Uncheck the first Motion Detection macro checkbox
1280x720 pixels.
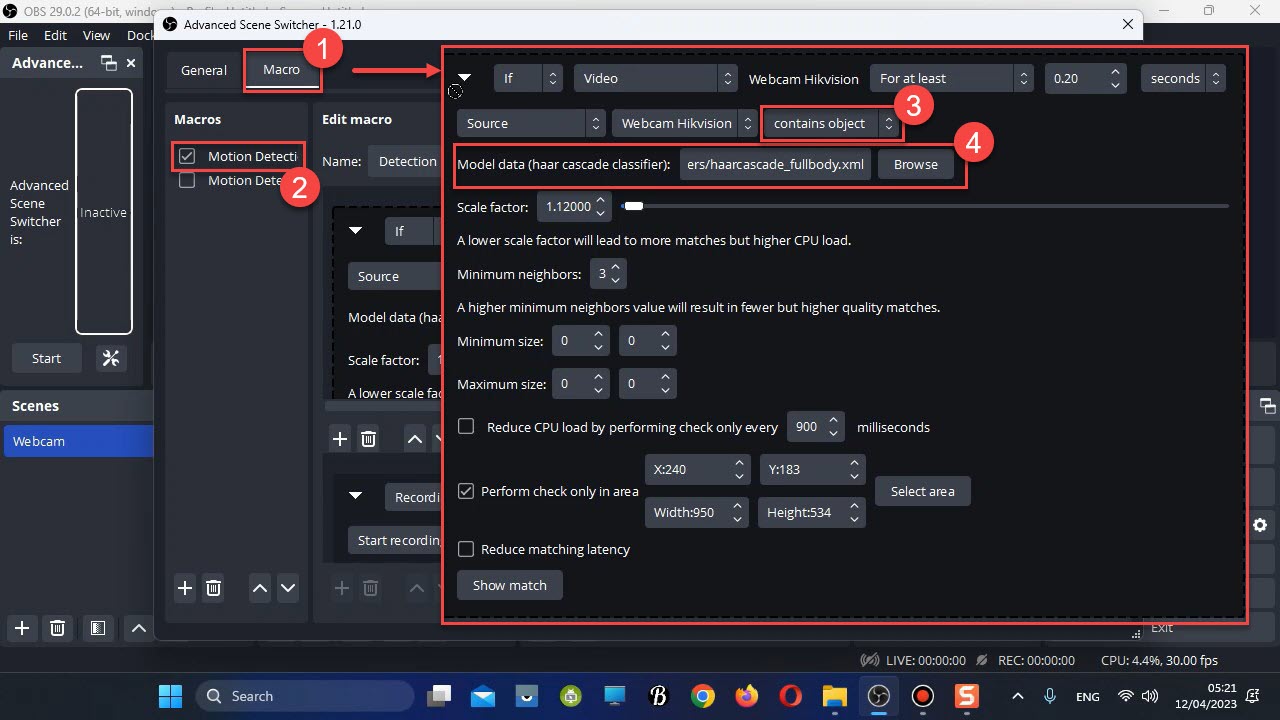(x=186, y=156)
